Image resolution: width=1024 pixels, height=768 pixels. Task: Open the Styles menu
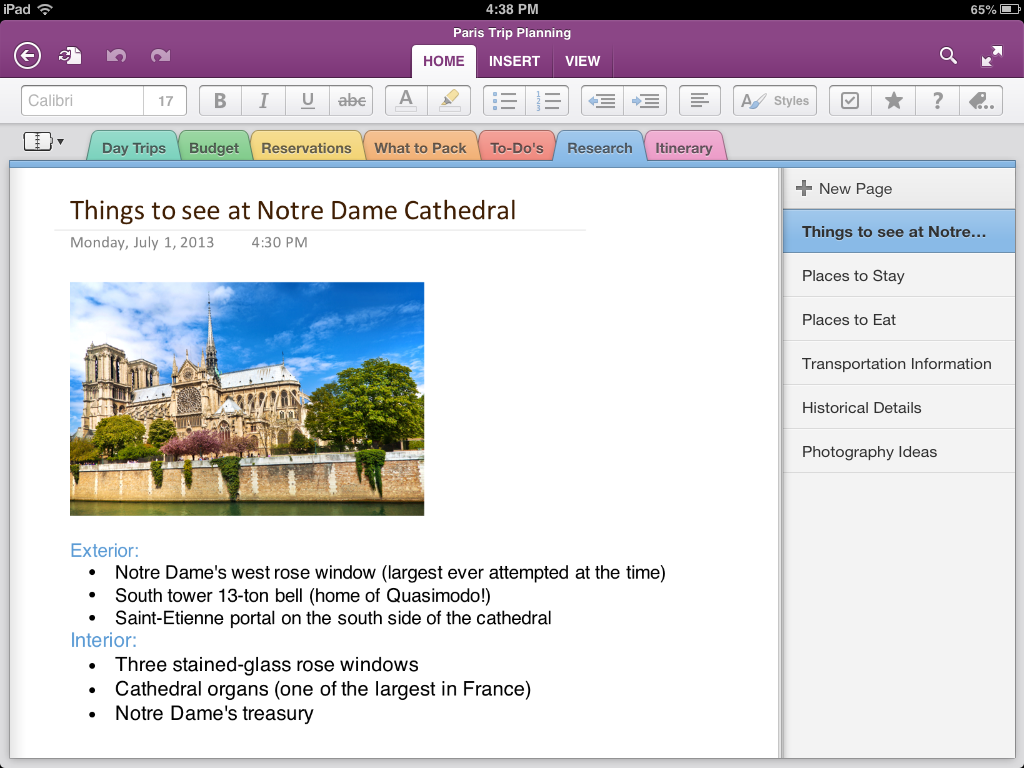click(775, 101)
